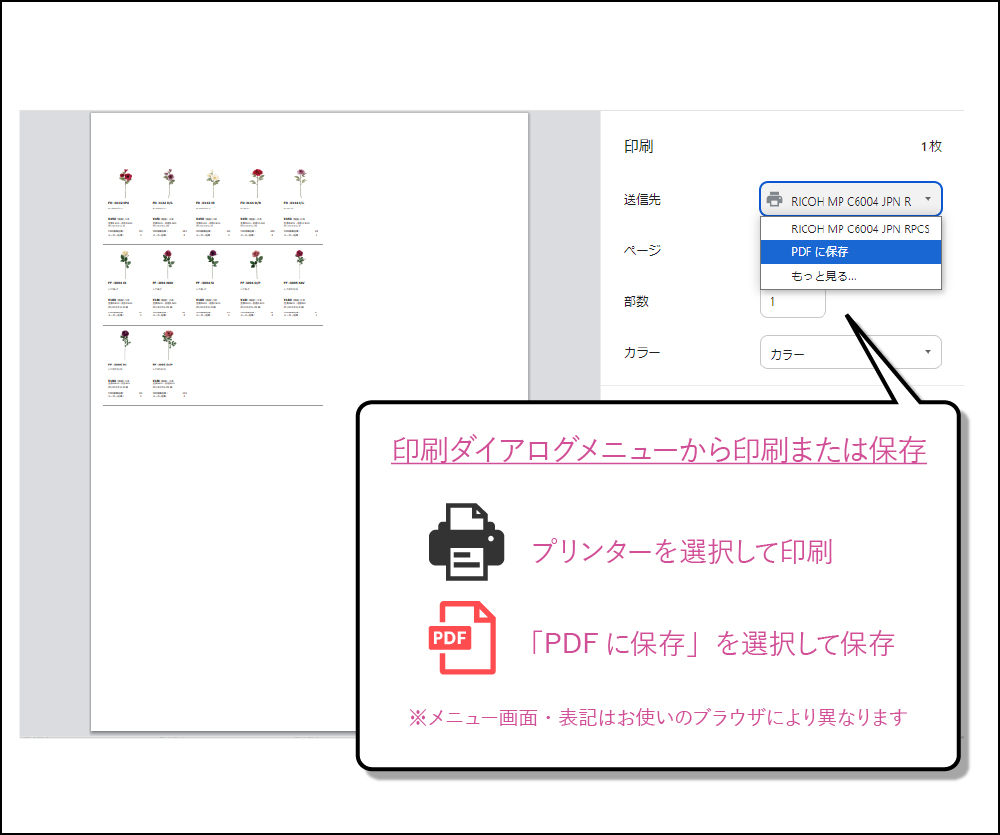
Task: Click the first flower image in preview's top row
Action: click(x=125, y=184)
